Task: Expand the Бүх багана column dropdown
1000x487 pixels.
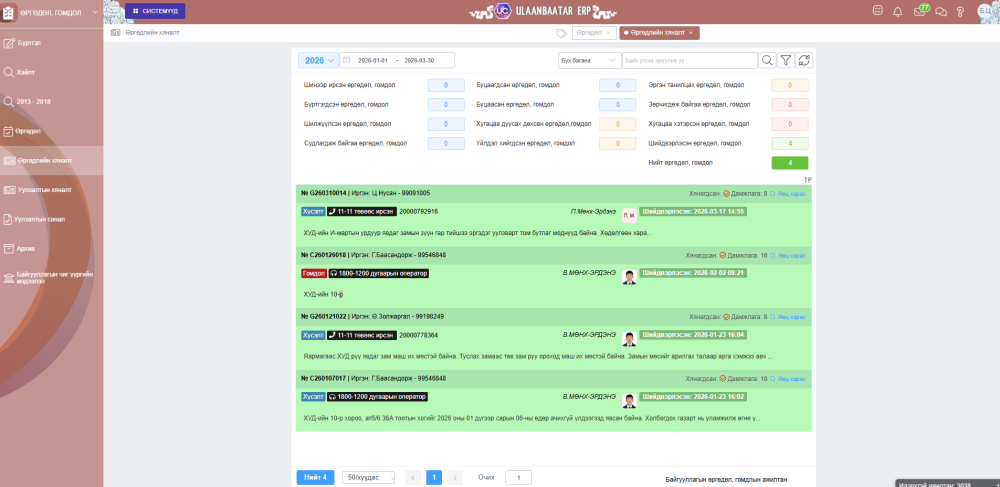Action: point(589,60)
